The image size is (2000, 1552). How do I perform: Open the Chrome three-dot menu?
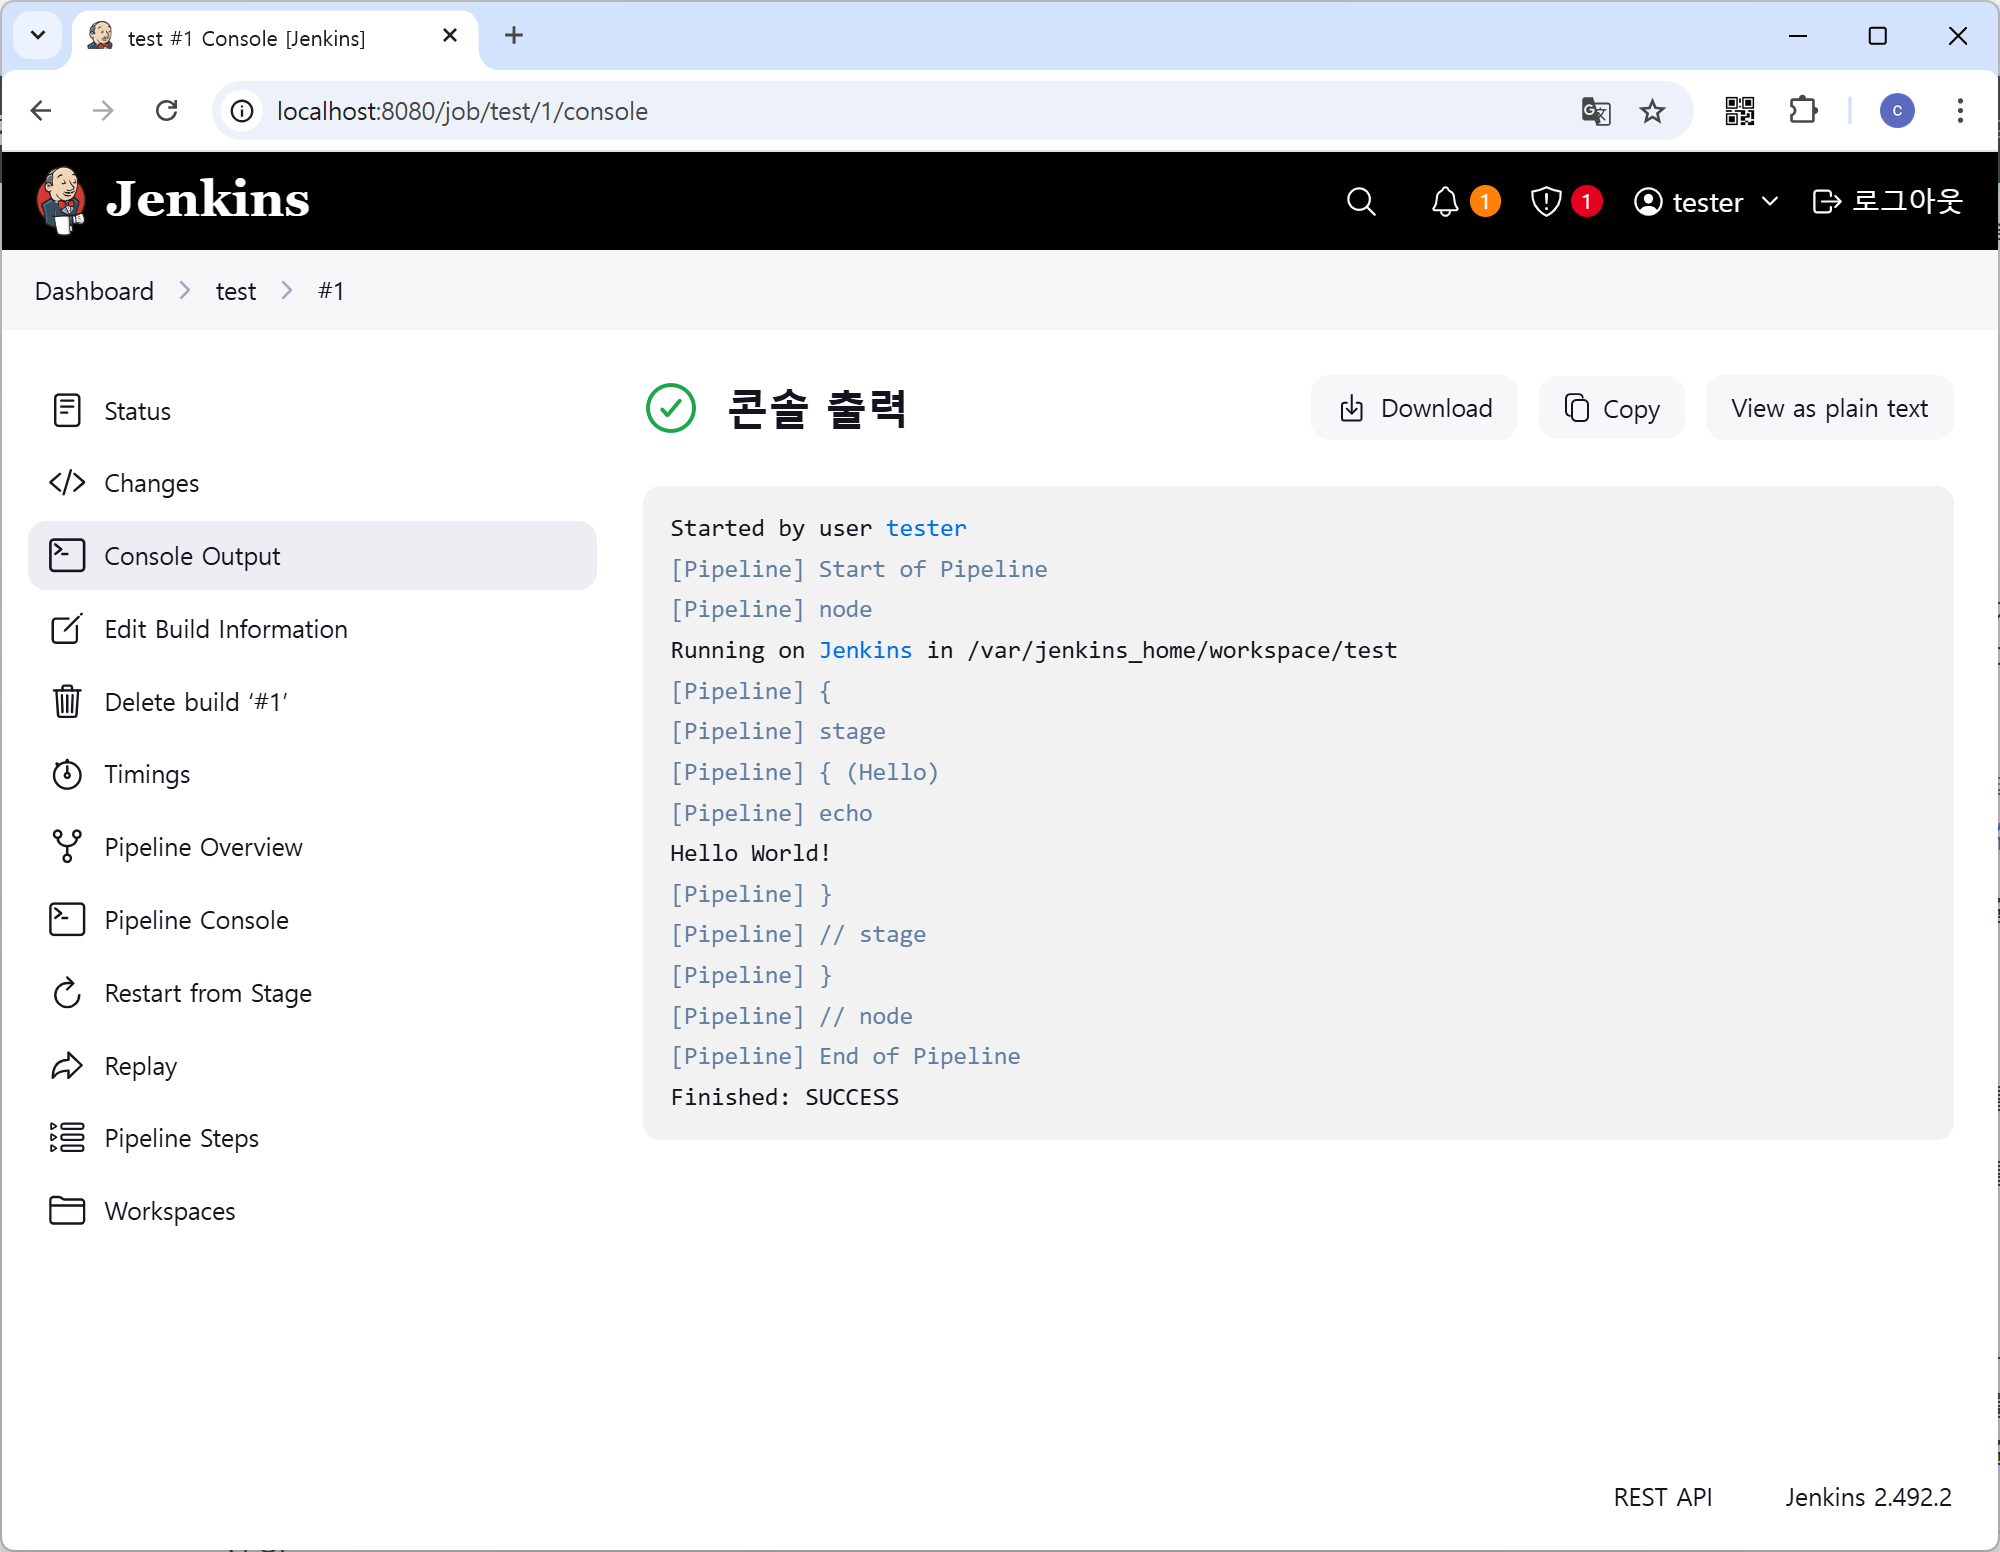click(x=1960, y=111)
